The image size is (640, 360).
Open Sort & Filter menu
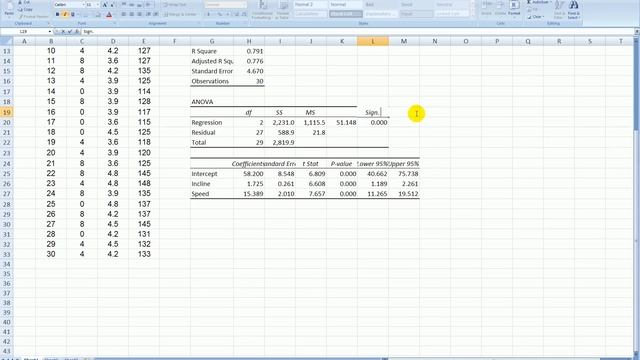(x=559, y=10)
